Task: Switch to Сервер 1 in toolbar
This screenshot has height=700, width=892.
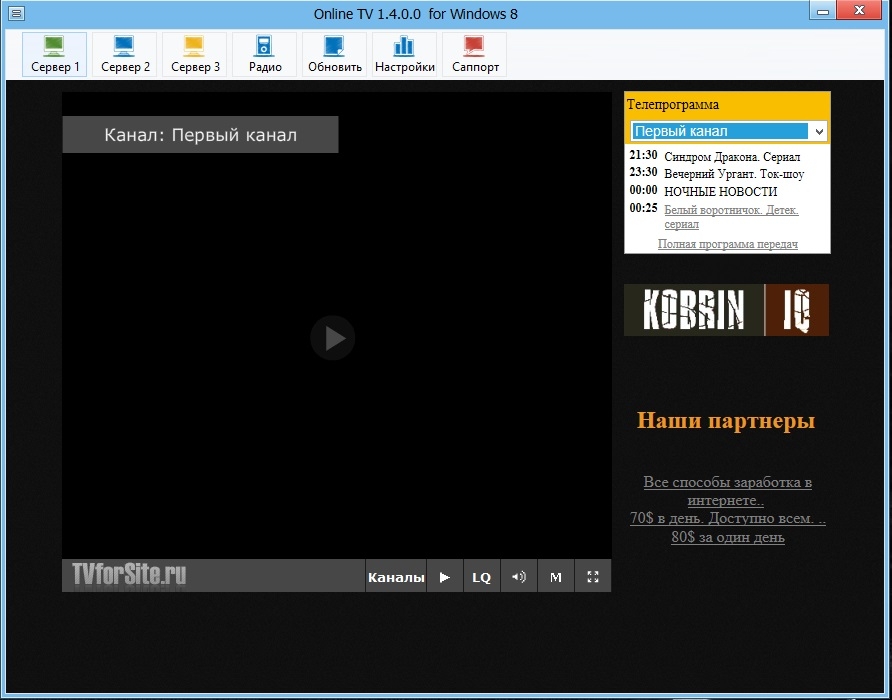Action: pyautogui.click(x=55, y=54)
